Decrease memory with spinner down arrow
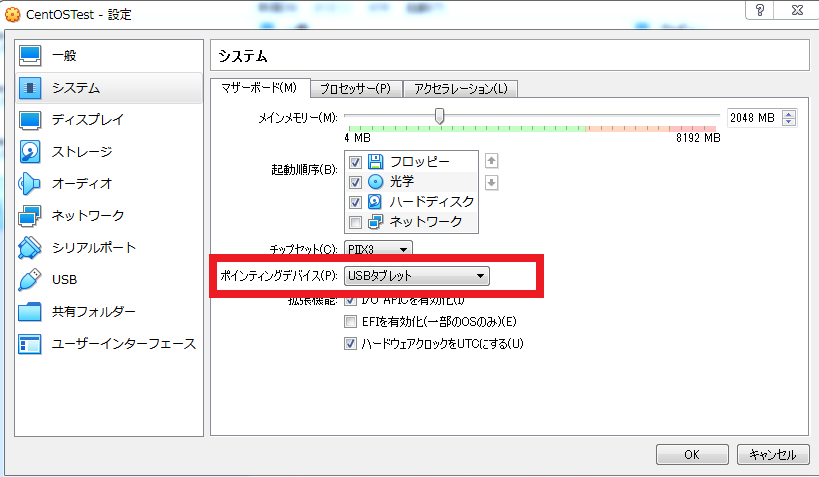Image resolution: width=819 pixels, height=477 pixels. tap(789, 122)
